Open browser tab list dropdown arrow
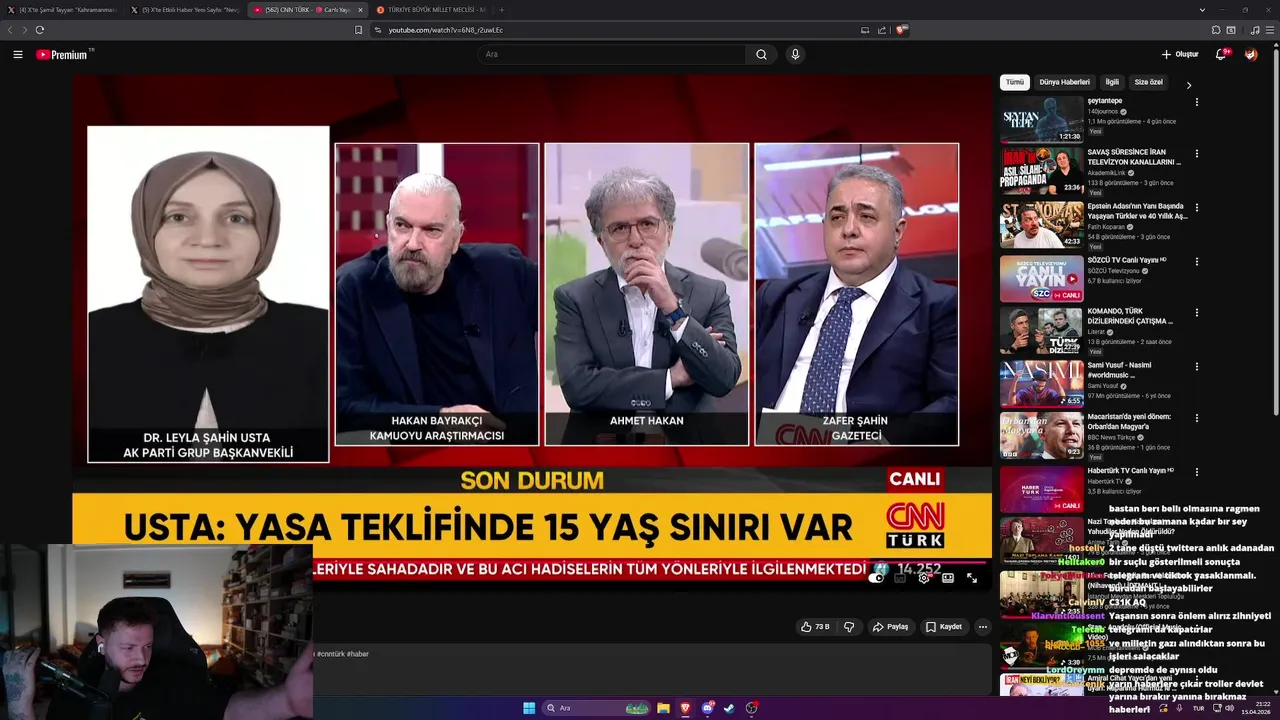The height and width of the screenshot is (720, 1280). pyautogui.click(x=1201, y=10)
